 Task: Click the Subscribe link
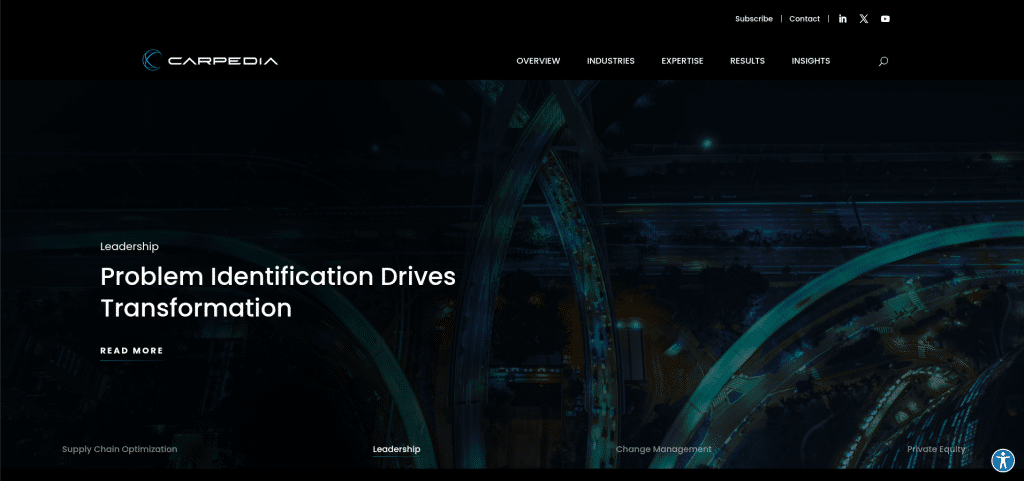[754, 19]
